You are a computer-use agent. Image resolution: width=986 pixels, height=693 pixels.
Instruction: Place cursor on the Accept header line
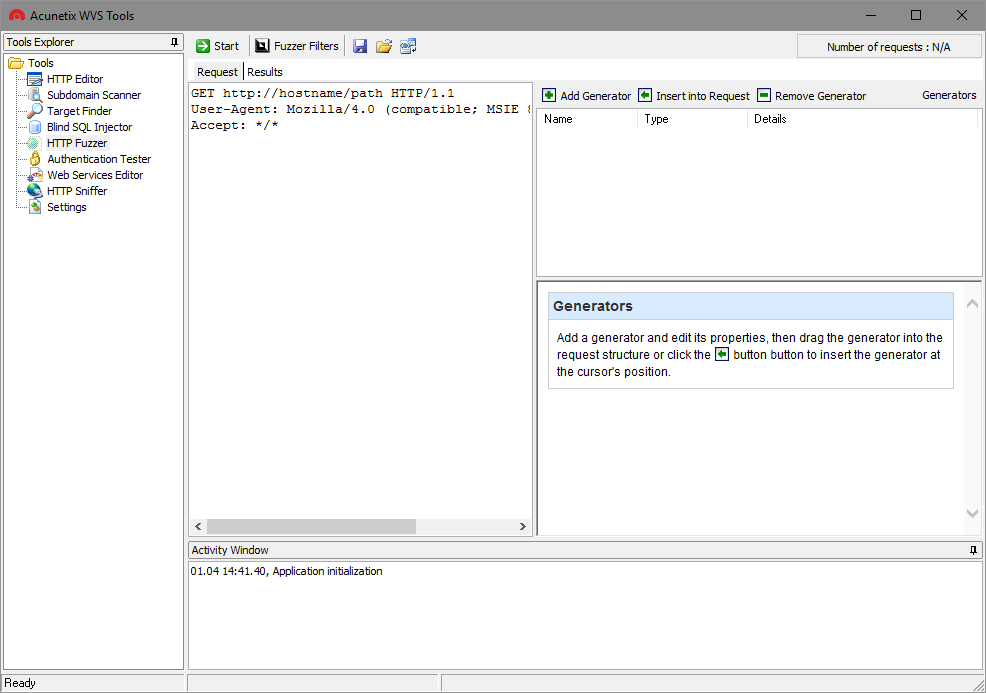pos(235,125)
